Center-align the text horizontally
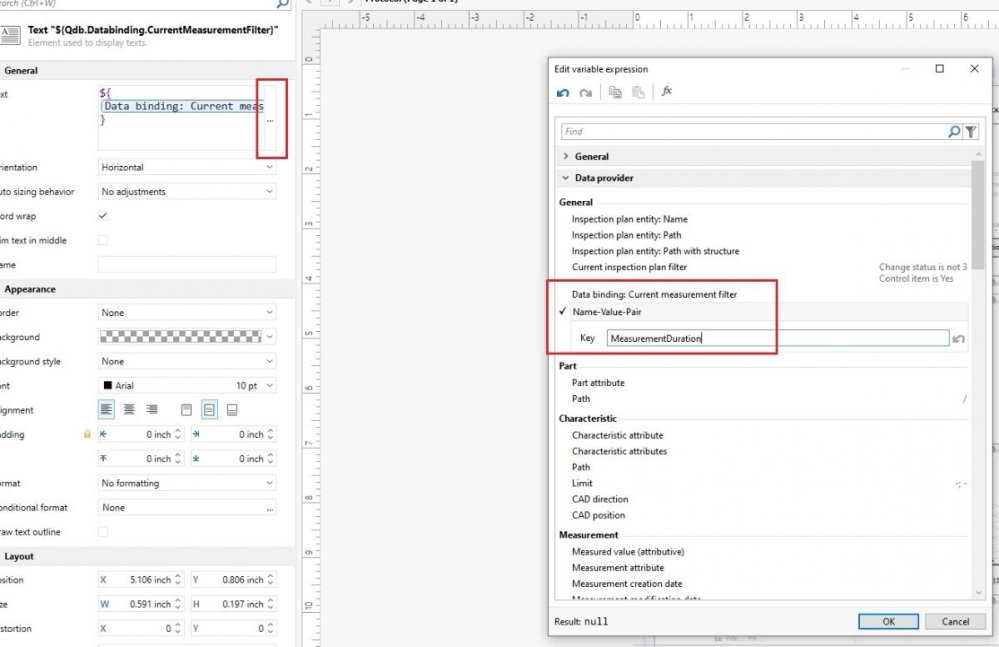The height and width of the screenshot is (647, 999). coord(129,410)
